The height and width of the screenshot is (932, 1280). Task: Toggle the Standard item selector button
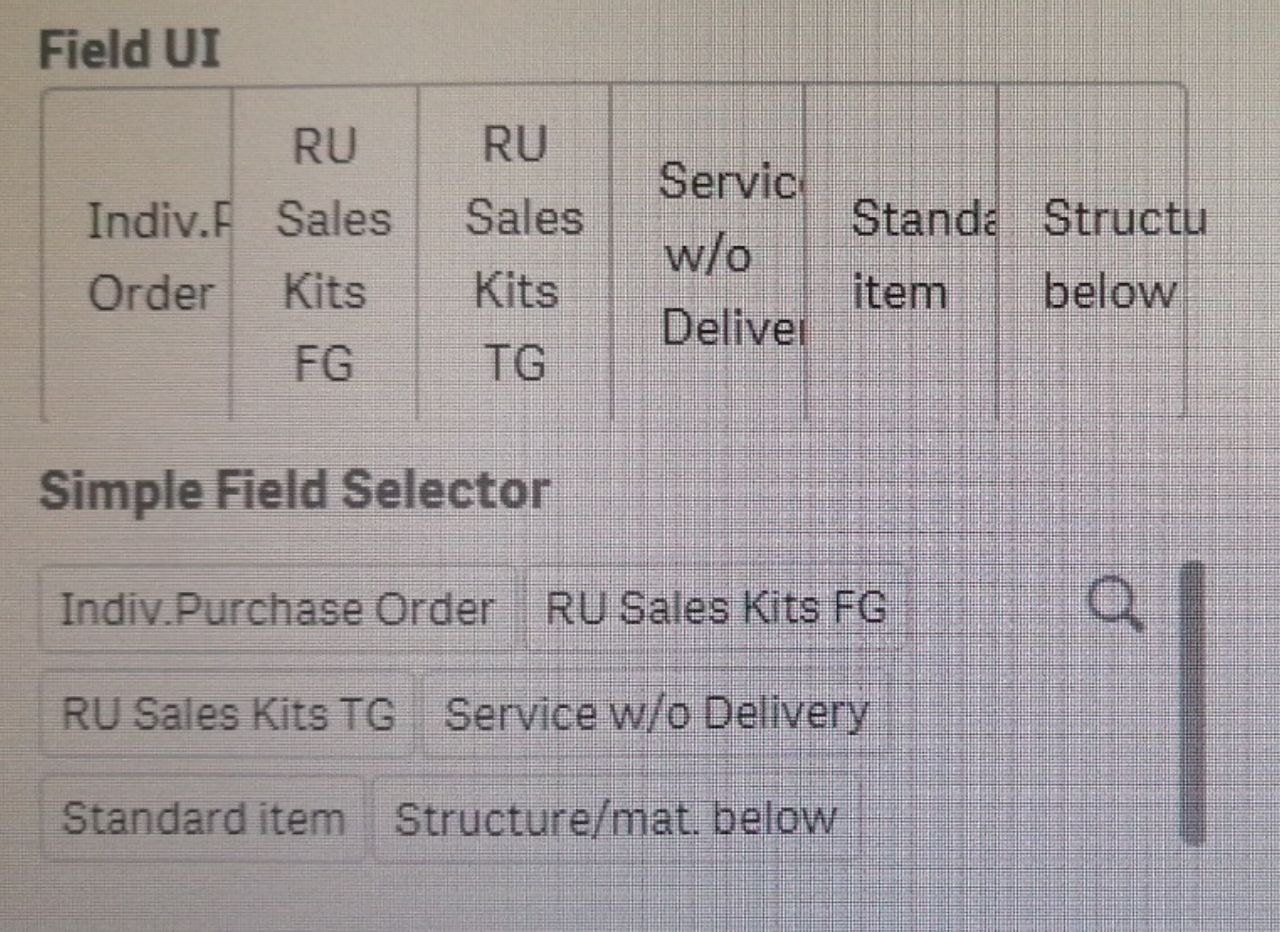[203, 818]
